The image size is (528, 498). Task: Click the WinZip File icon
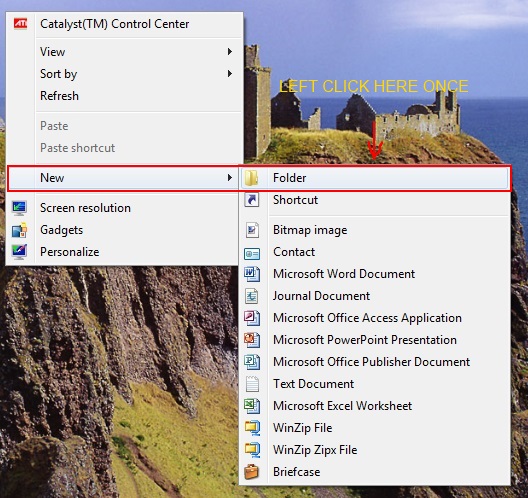[x=252, y=428]
